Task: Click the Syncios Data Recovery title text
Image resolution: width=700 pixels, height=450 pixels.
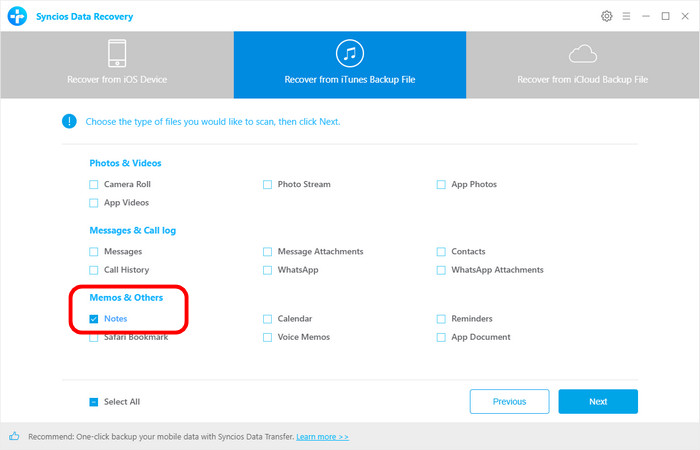Action: coord(84,17)
